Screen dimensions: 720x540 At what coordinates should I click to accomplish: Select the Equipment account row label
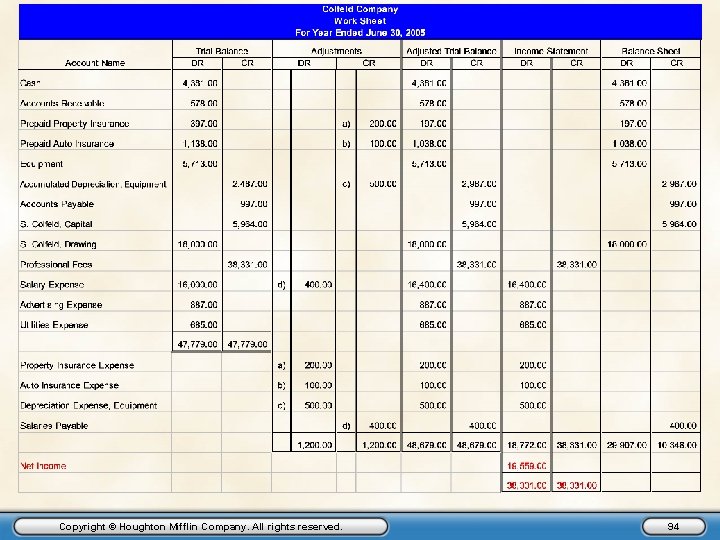(41, 164)
